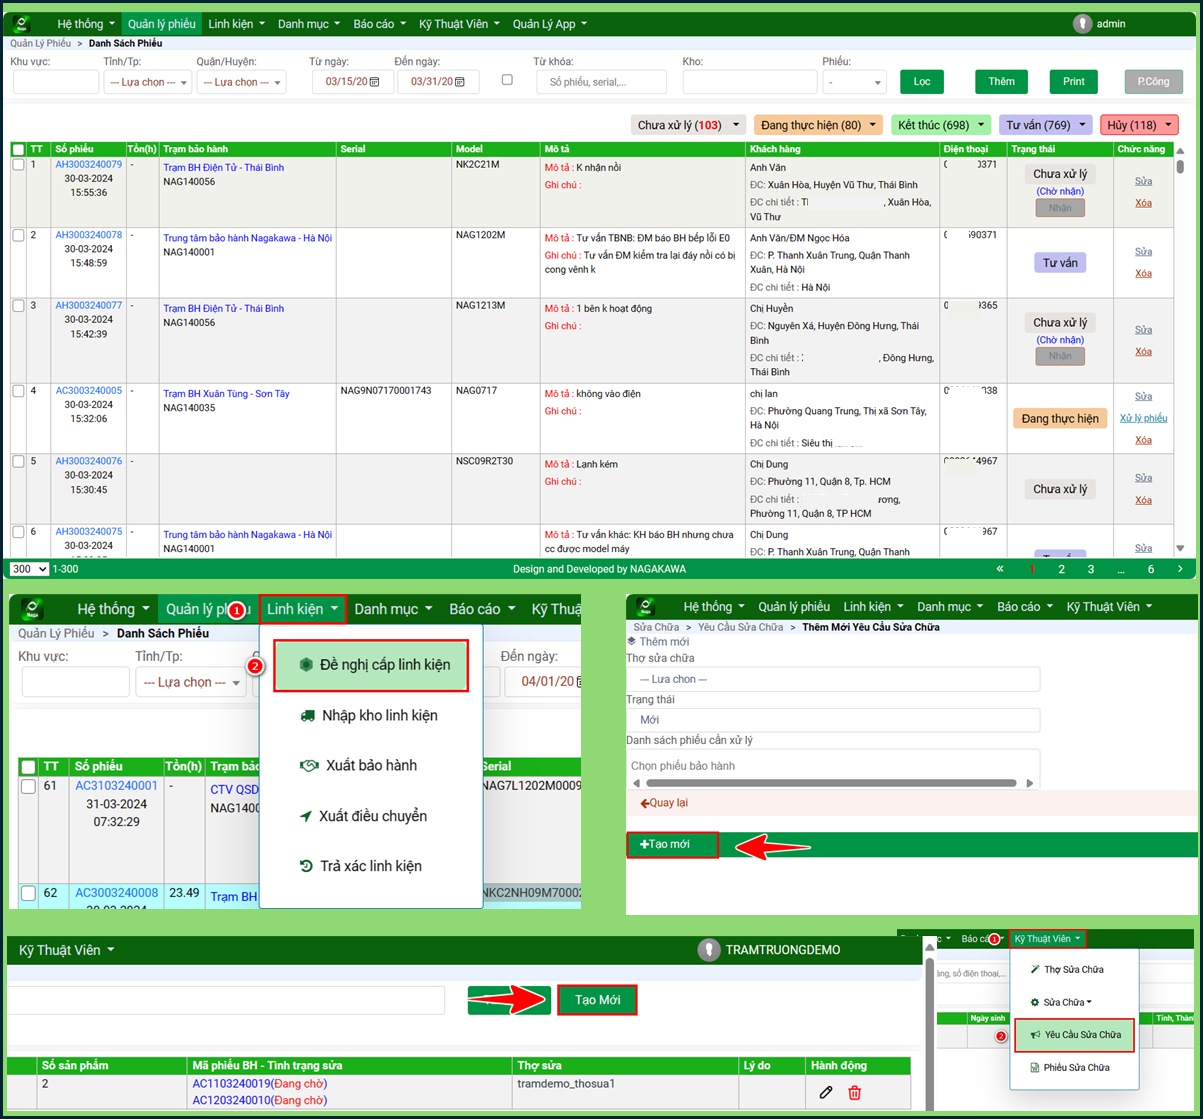Click the truck icon for Nhập kho linh kiện
Image resolution: width=1203 pixels, height=1119 pixels.
[308, 715]
